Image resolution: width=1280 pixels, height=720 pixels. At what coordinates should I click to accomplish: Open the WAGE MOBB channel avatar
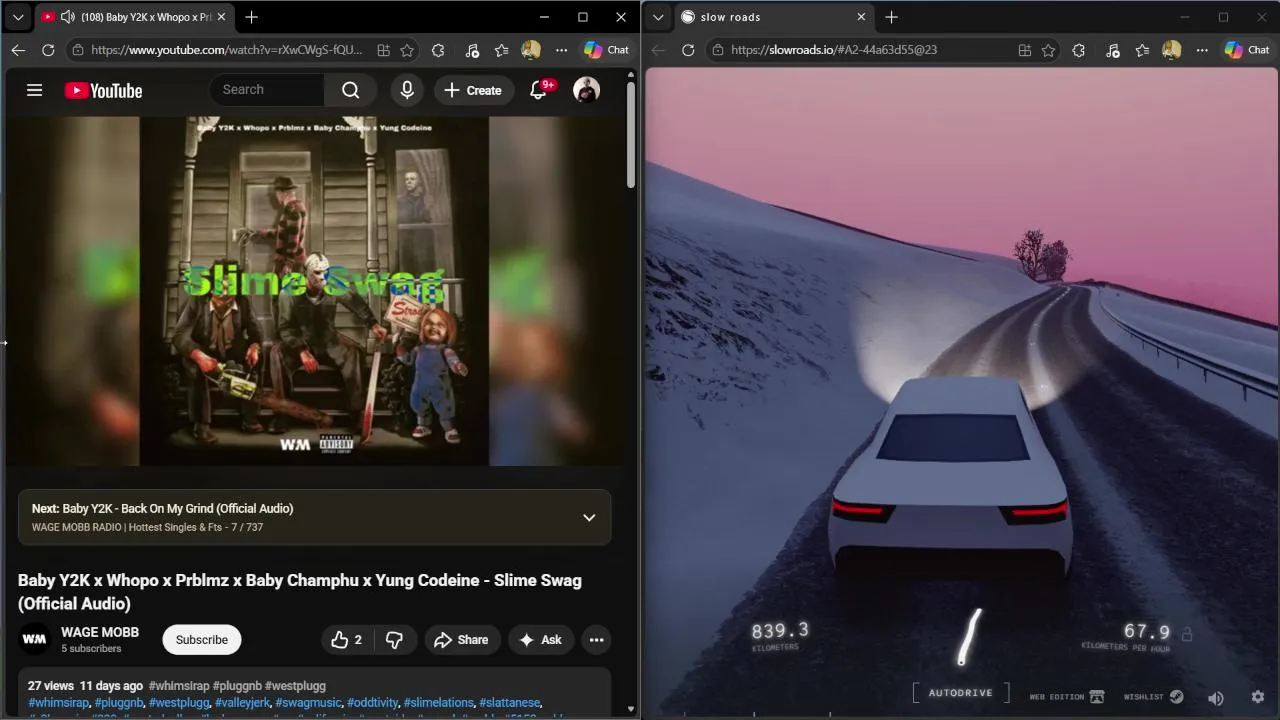tap(35, 640)
